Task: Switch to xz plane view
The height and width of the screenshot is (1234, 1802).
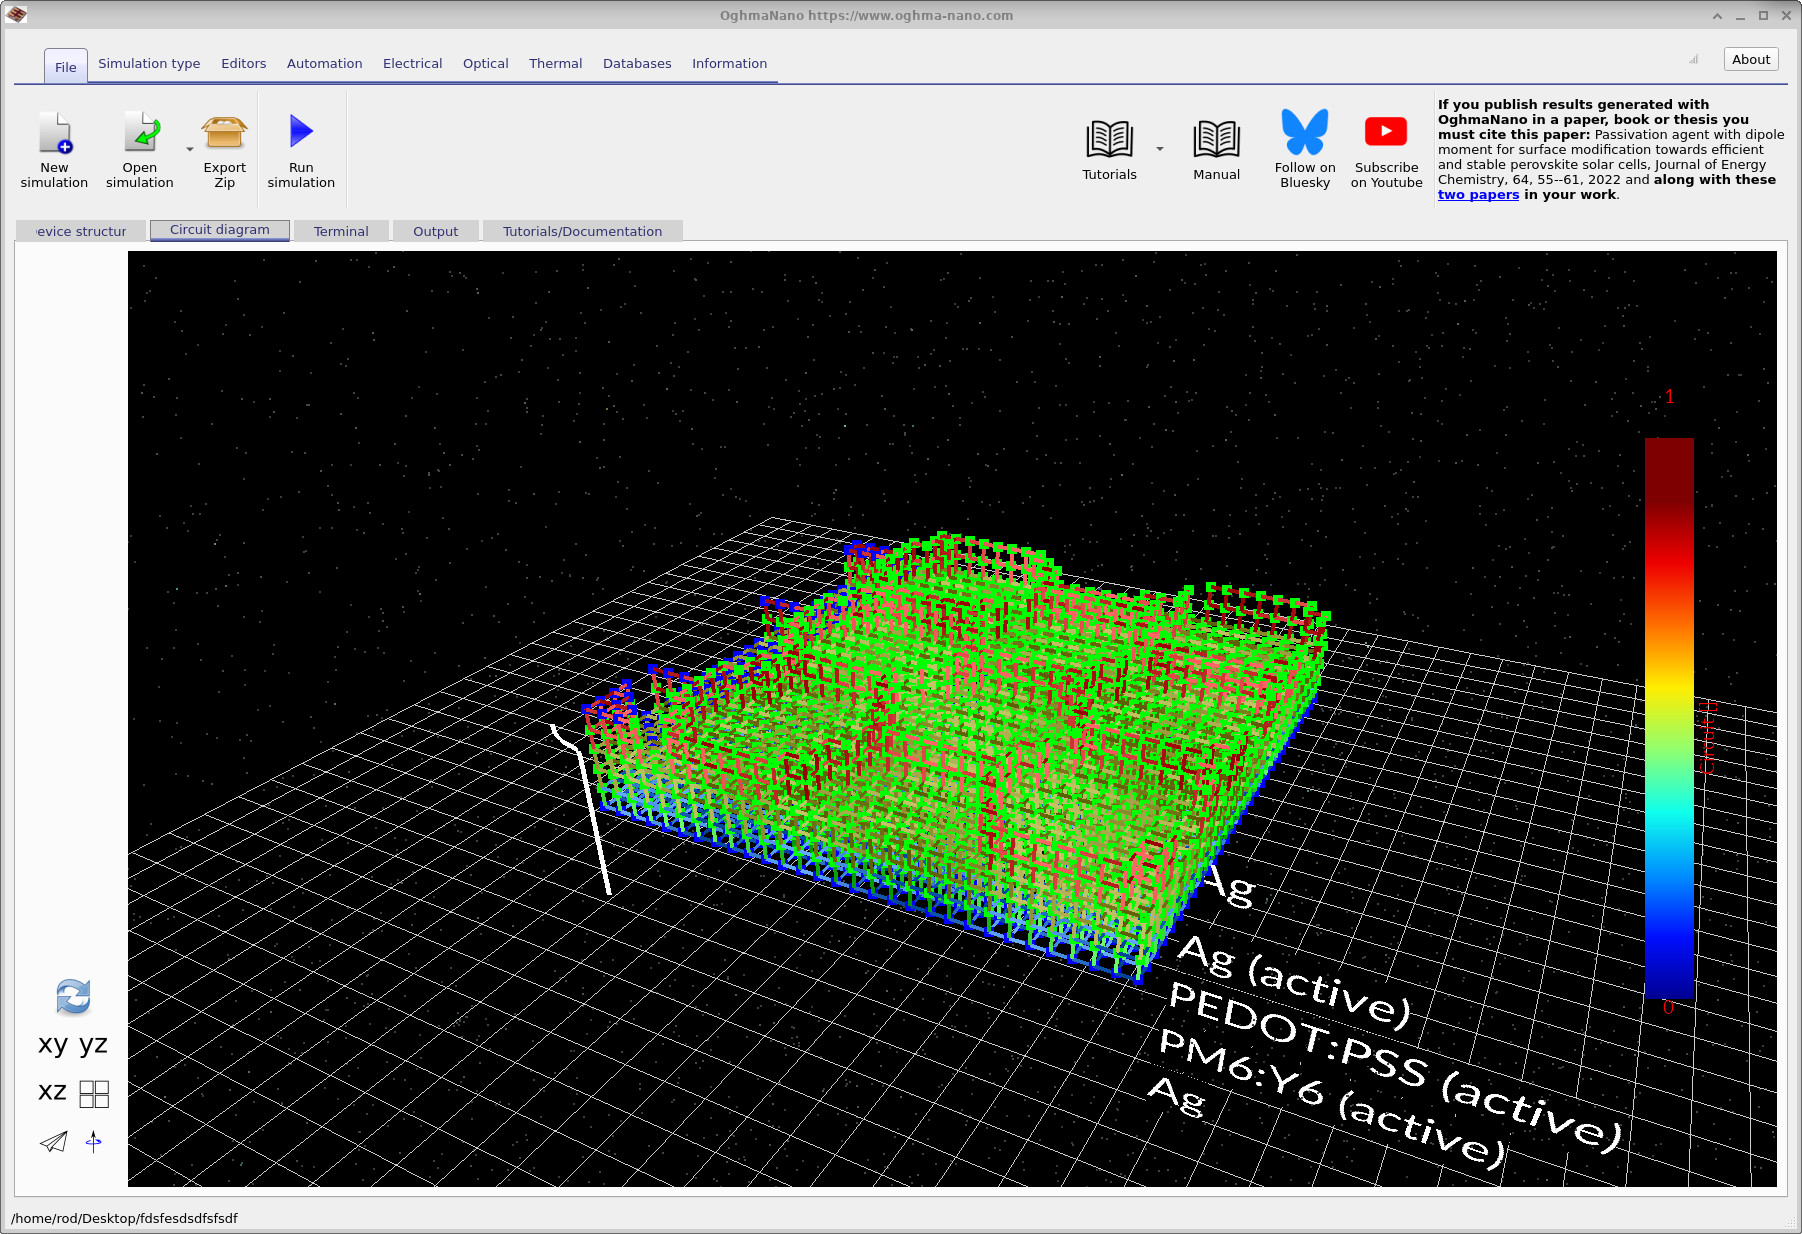Action: coord(52,1092)
